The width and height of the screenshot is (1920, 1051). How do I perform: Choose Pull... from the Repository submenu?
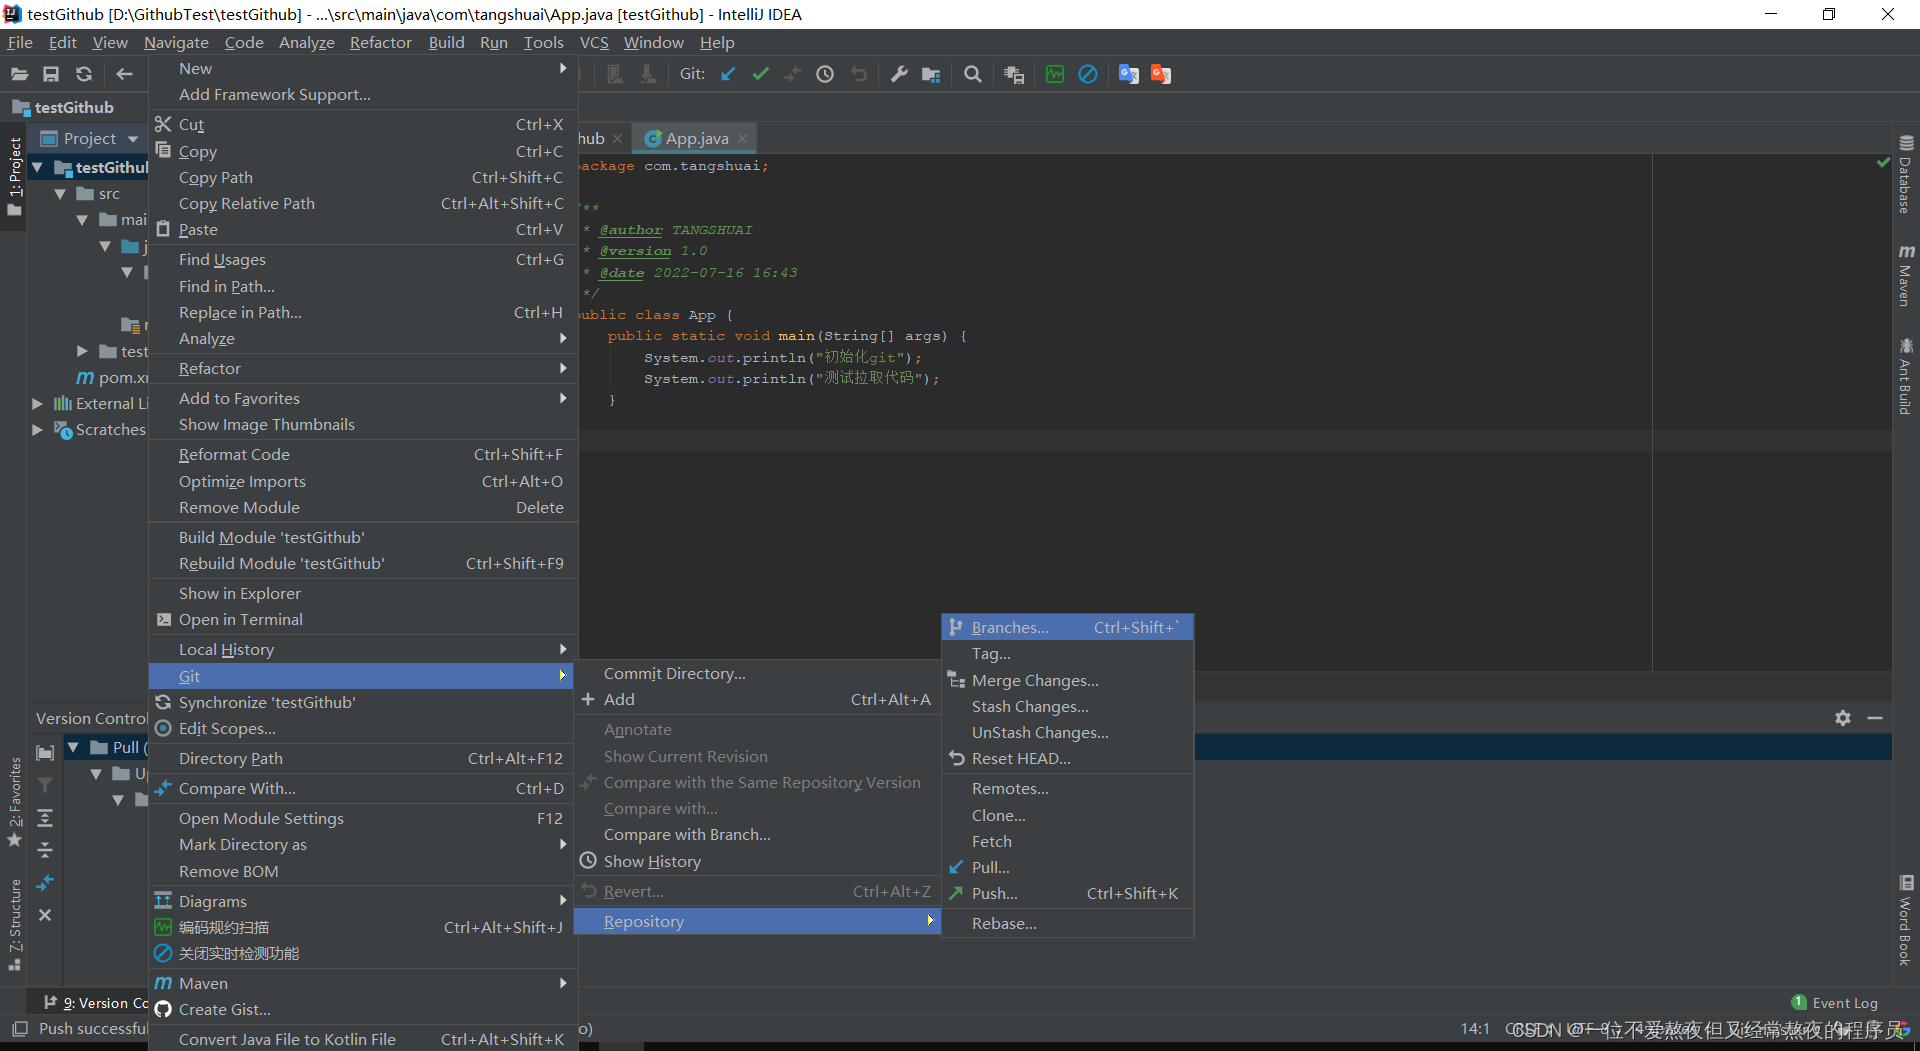click(x=1067, y=867)
